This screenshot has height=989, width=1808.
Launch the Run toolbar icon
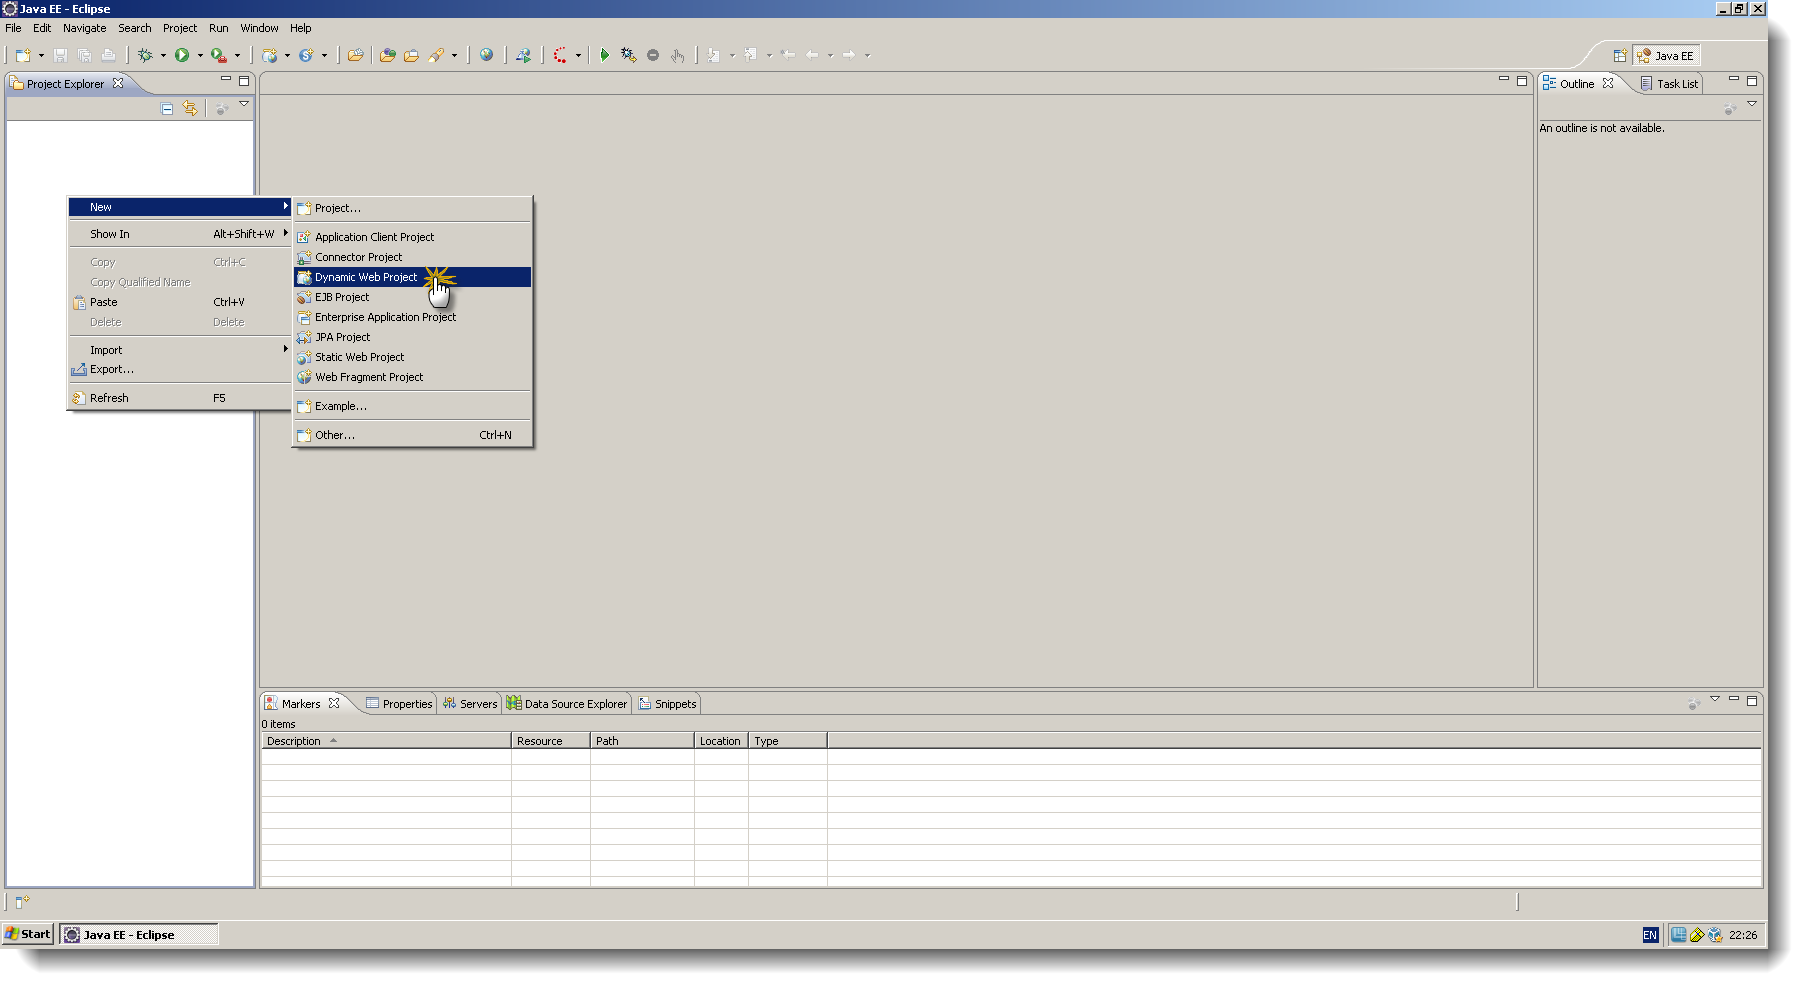click(182, 55)
